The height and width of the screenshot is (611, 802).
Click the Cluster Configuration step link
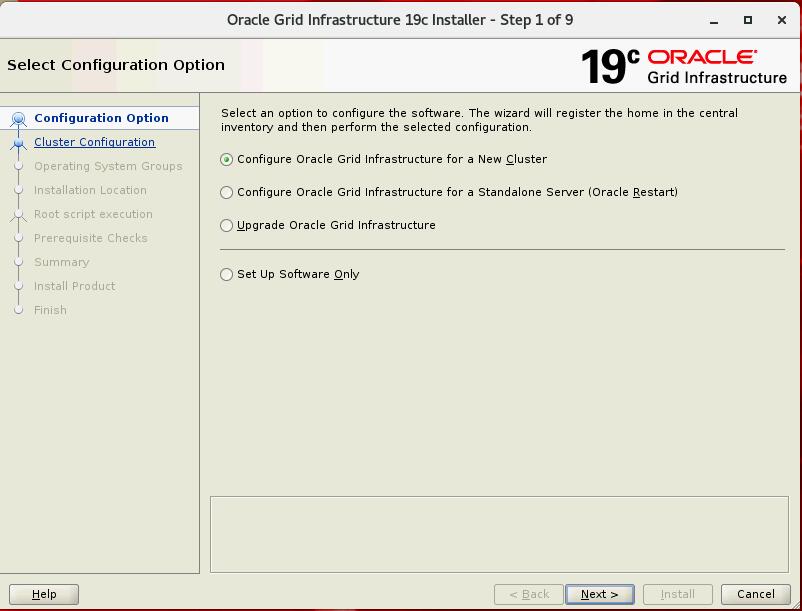[94, 142]
